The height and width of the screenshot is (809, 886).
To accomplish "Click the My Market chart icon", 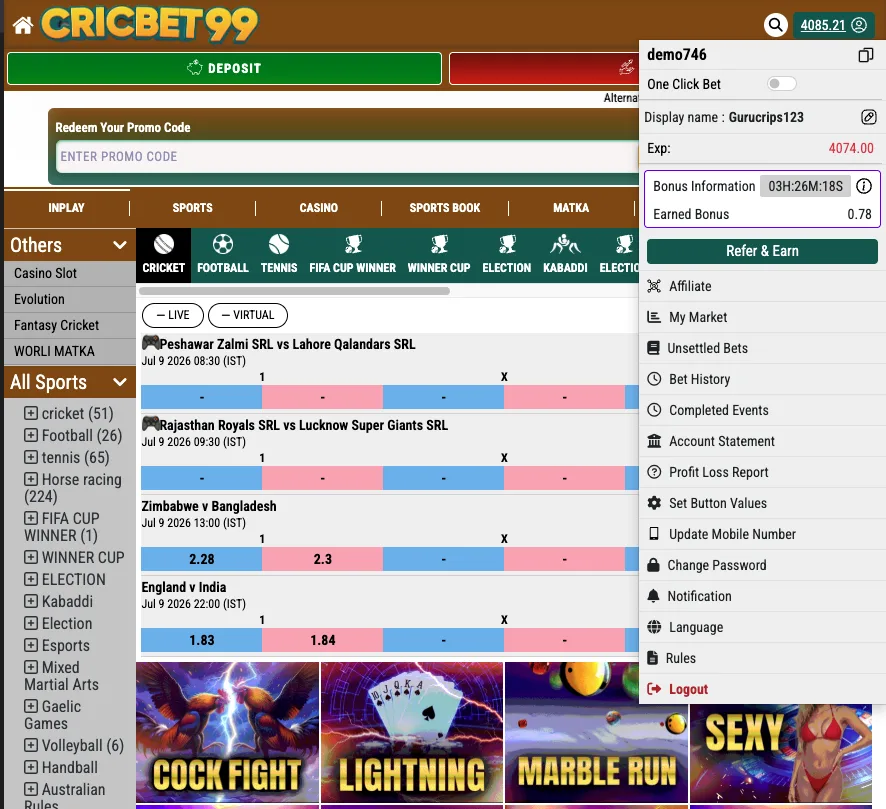I will [x=654, y=317].
